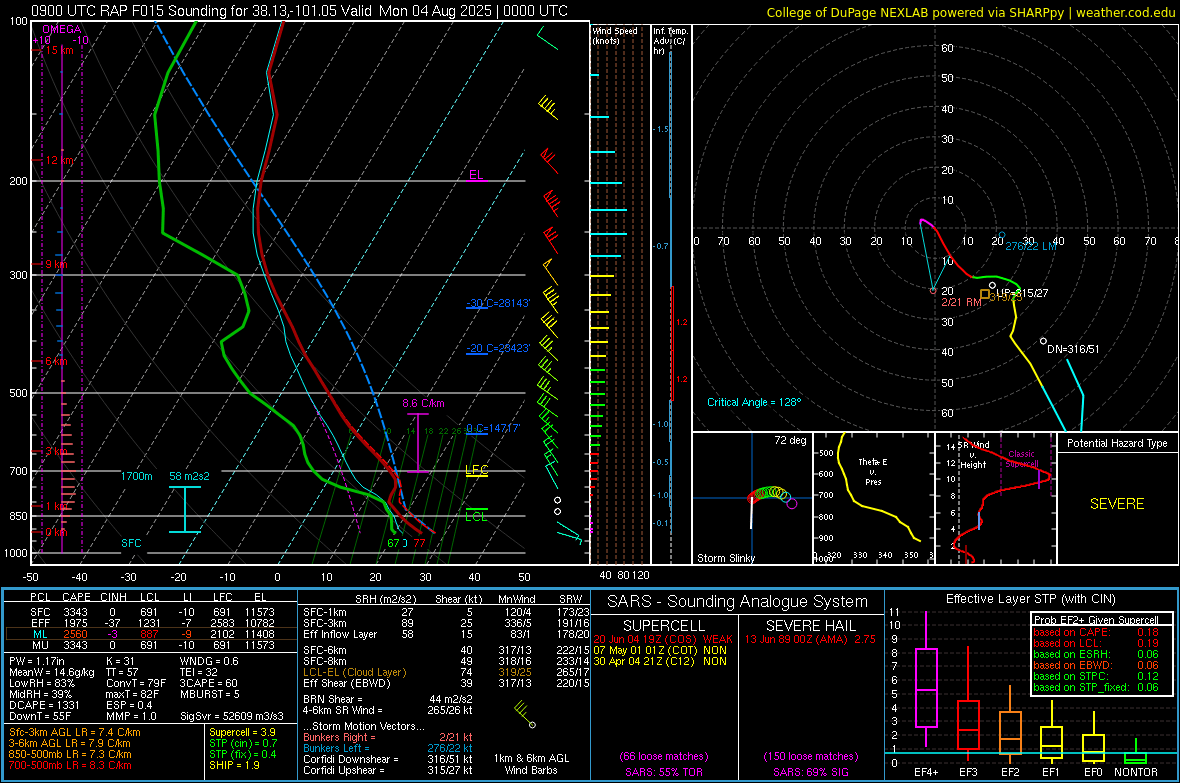Click the DCAPE = 1331 value
This screenshot has width=1180, height=783.
click(44, 705)
